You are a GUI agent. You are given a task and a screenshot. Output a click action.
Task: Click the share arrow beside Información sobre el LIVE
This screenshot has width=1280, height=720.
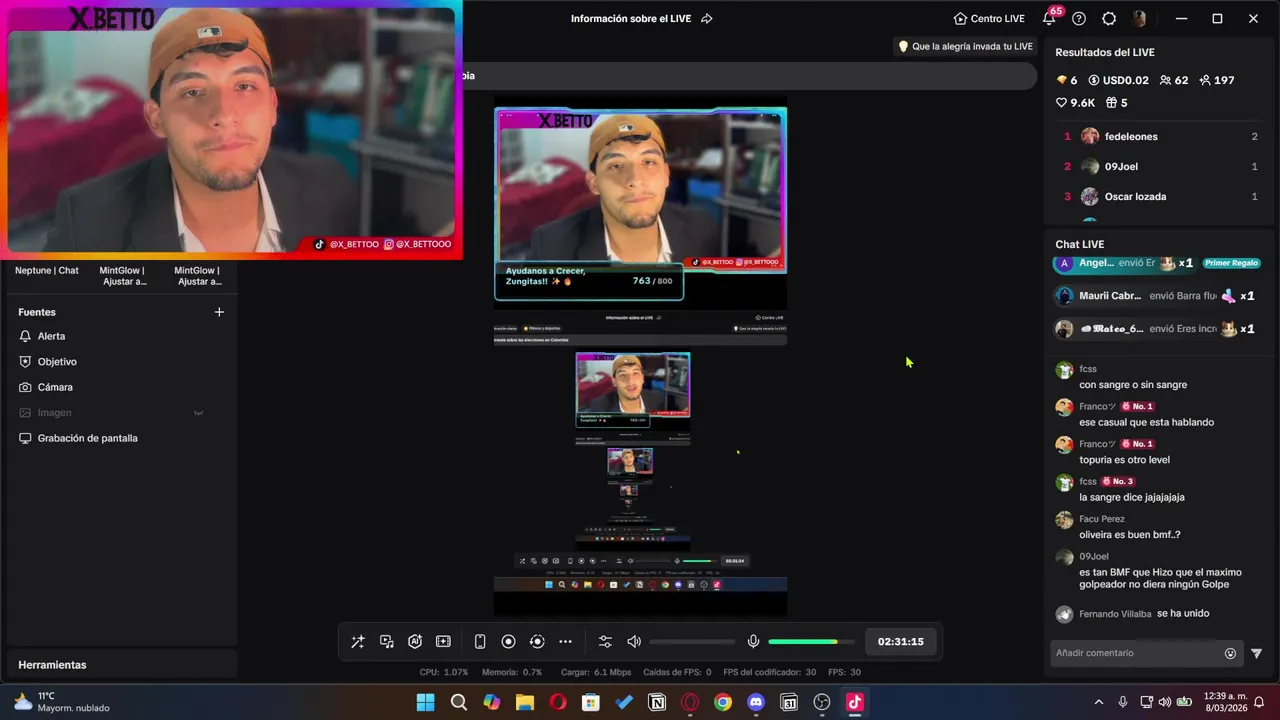(x=707, y=19)
